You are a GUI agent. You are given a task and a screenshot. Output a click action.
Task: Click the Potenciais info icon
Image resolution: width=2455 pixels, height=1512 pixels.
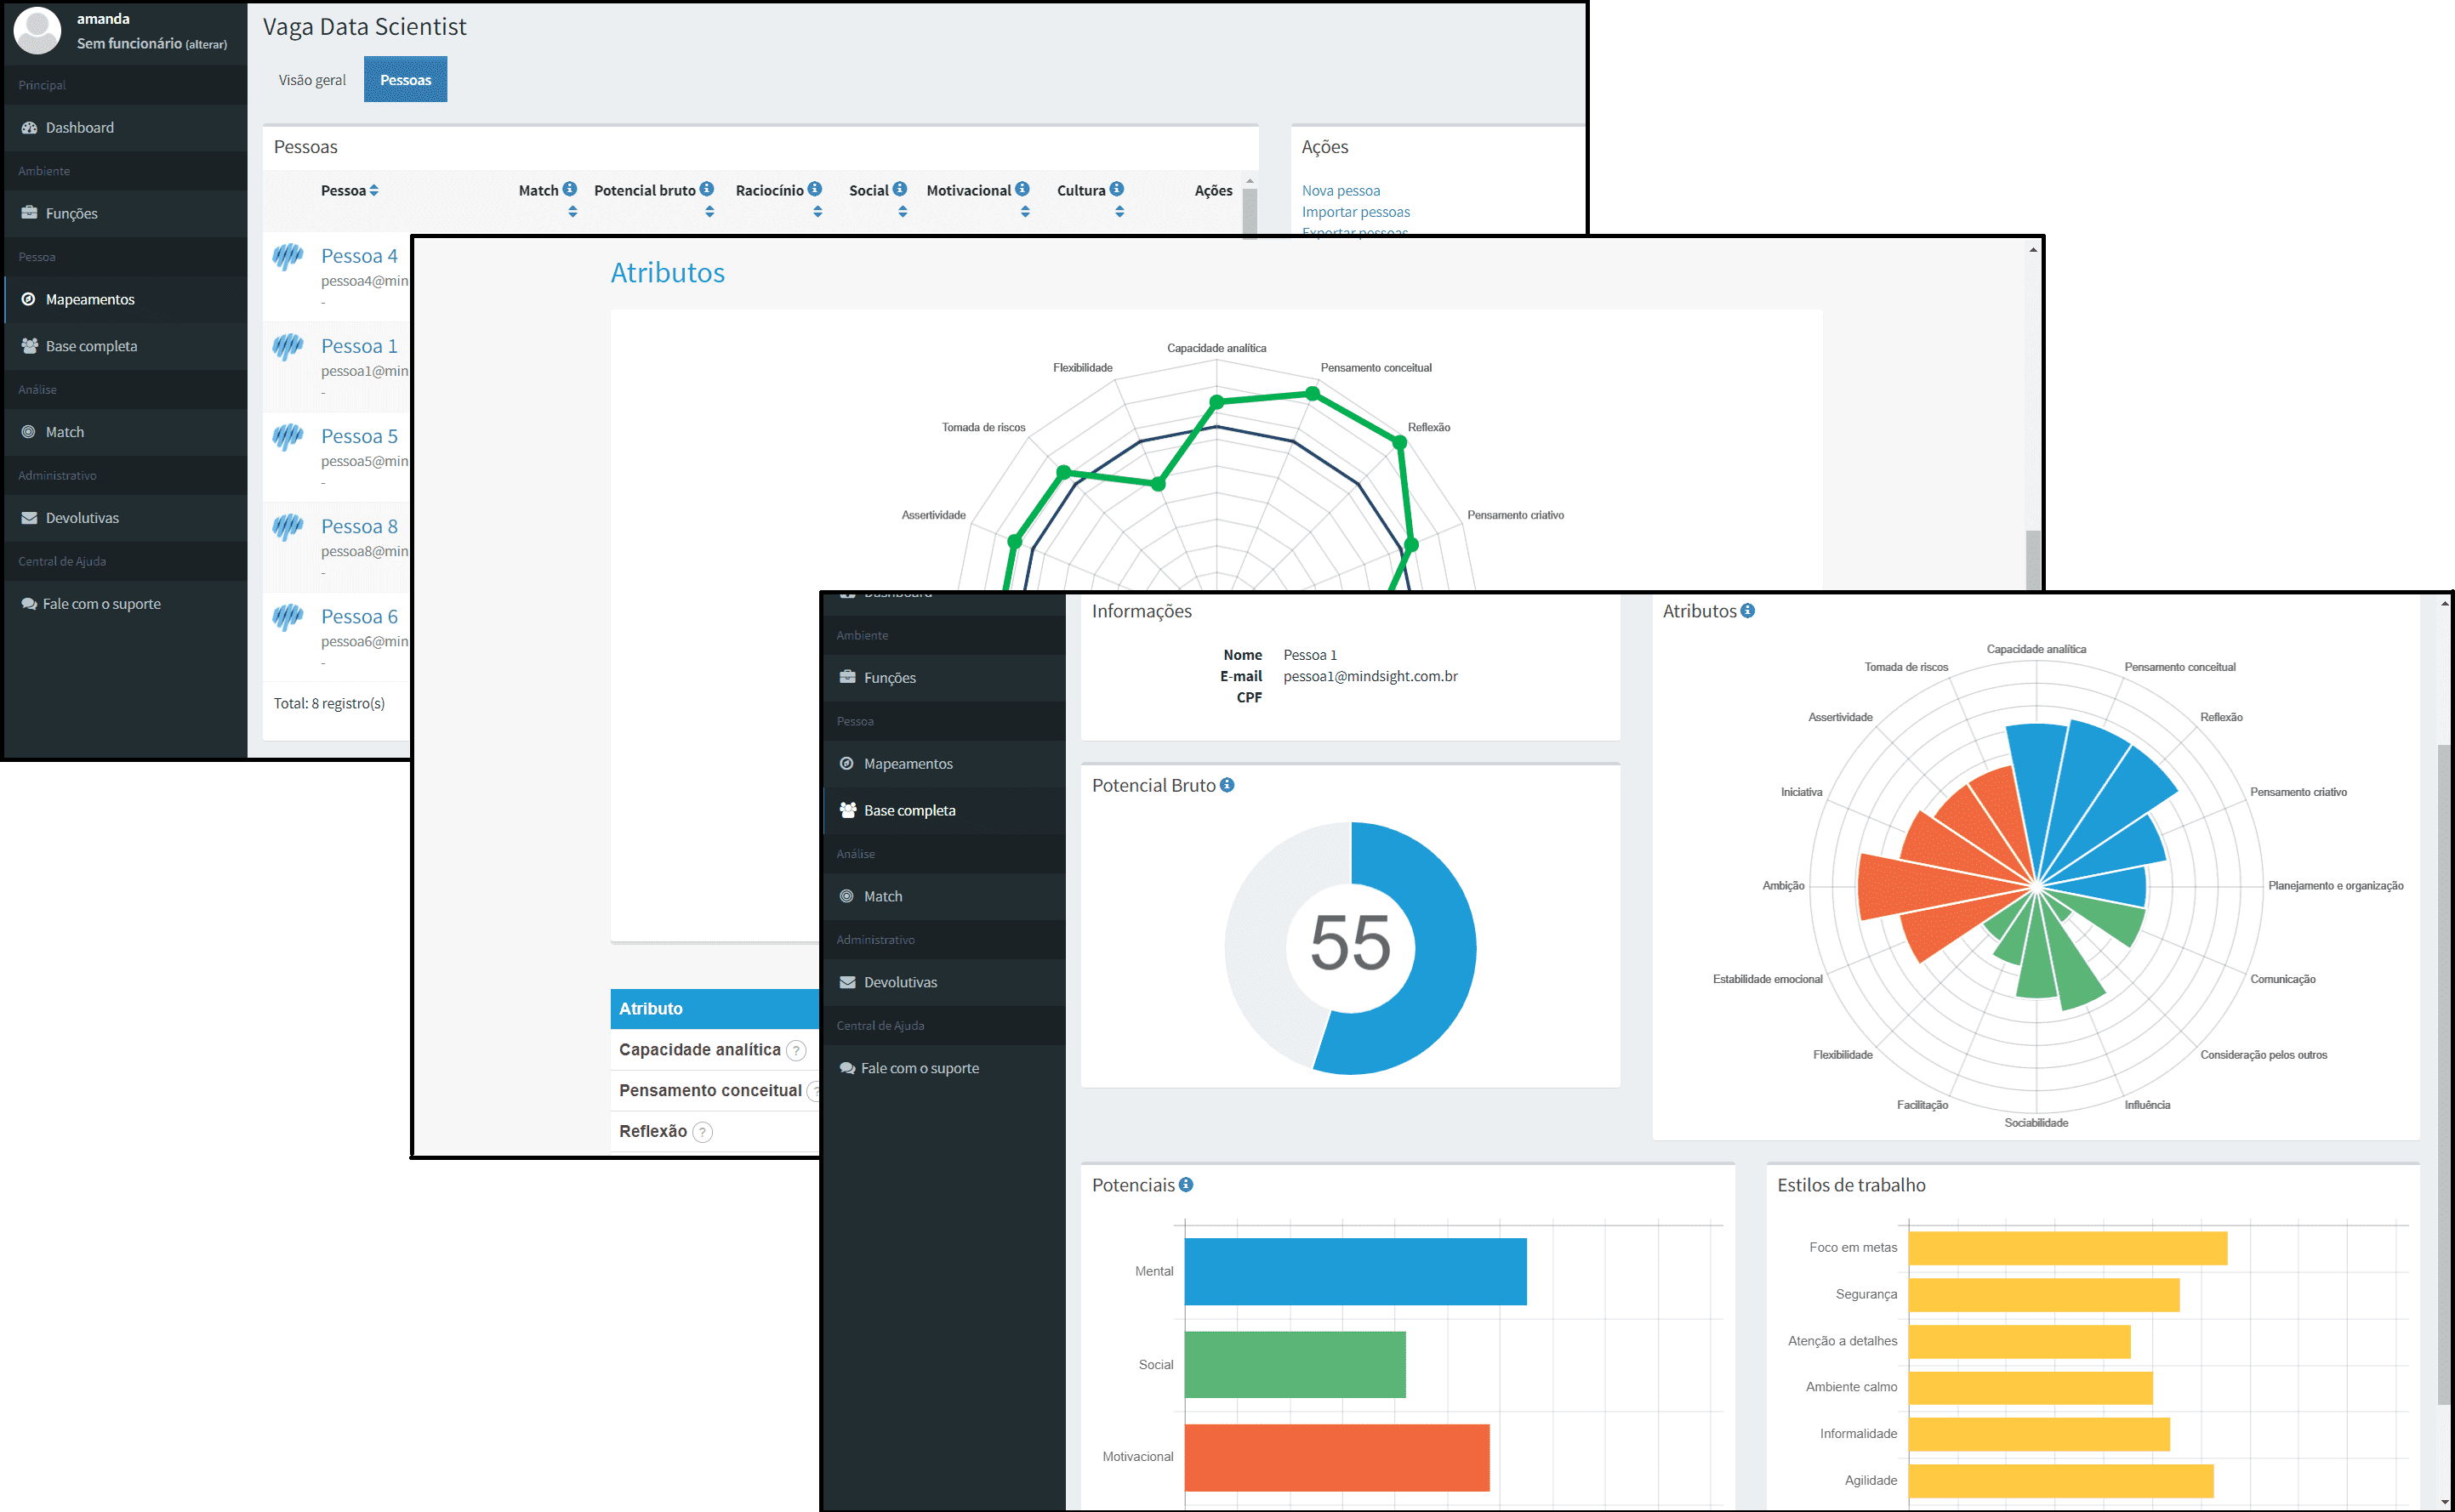pyautogui.click(x=1186, y=1184)
